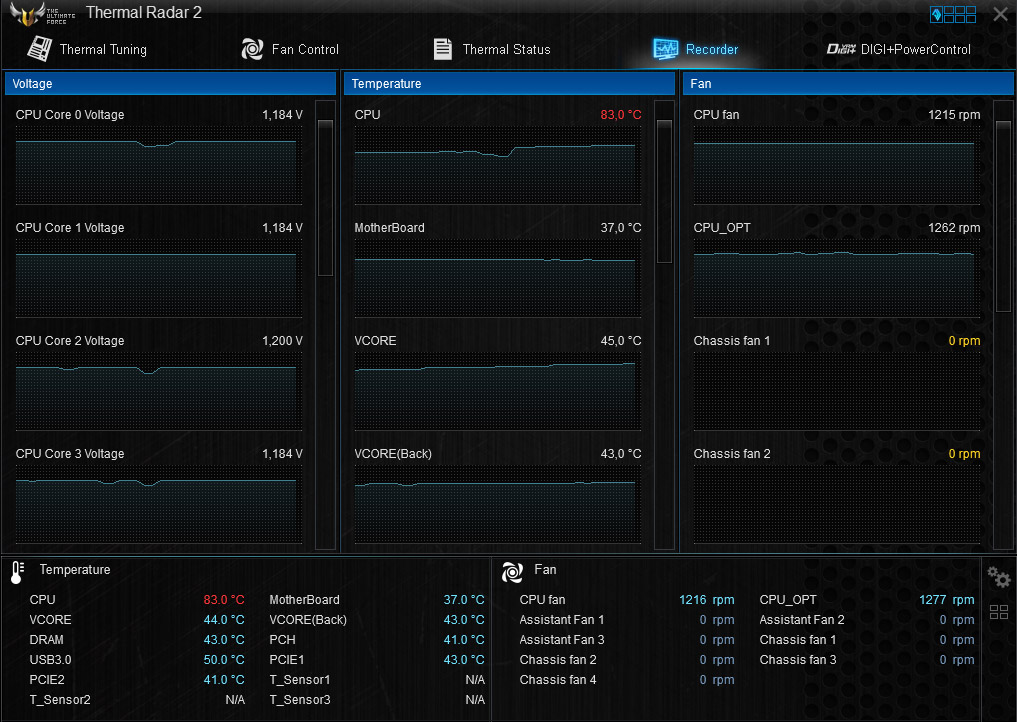Click the Thermal Tuning motherboard icon
Viewport: 1017px width, 722px height.
pos(40,49)
